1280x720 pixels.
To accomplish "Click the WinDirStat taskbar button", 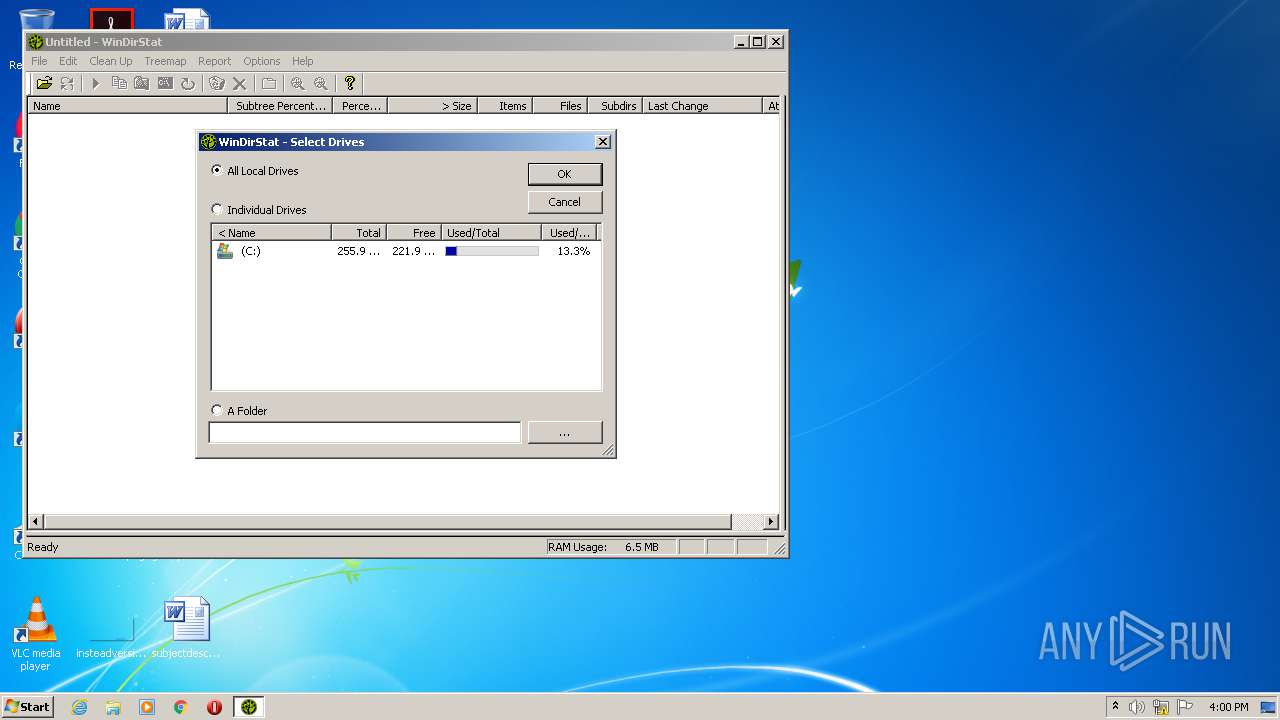I will pos(249,707).
